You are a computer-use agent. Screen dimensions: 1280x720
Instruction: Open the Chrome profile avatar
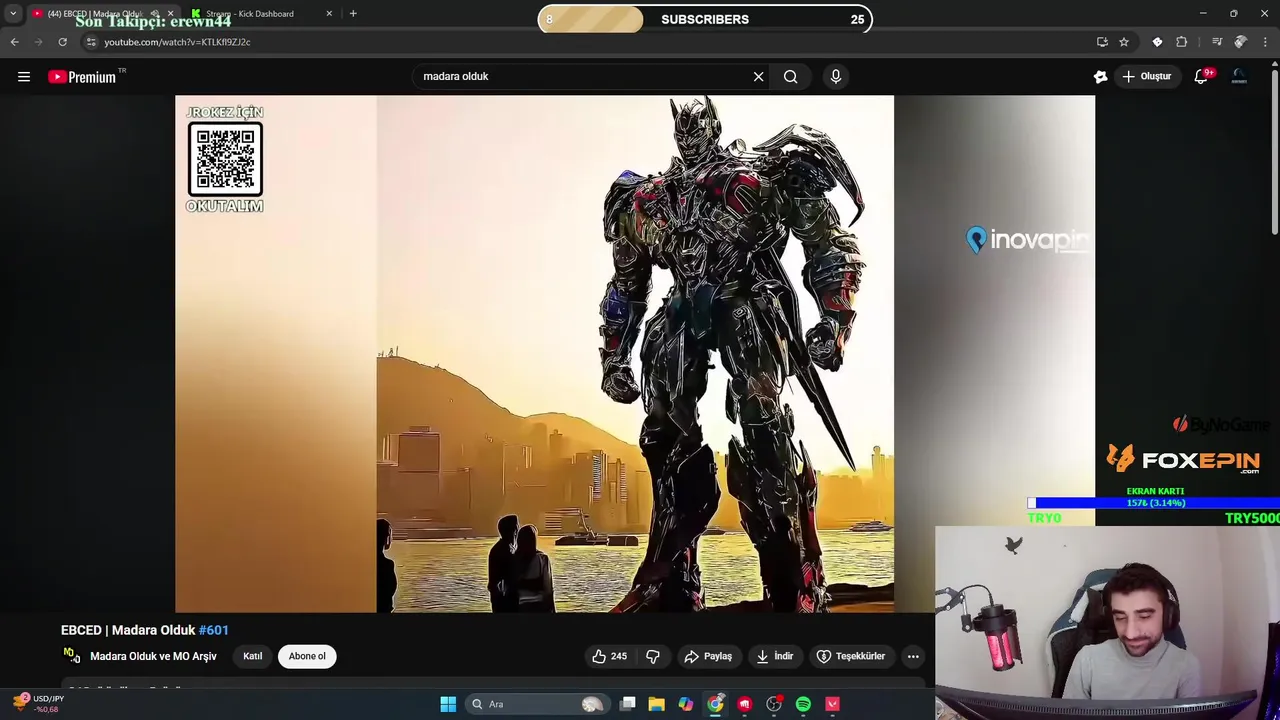(x=1241, y=42)
